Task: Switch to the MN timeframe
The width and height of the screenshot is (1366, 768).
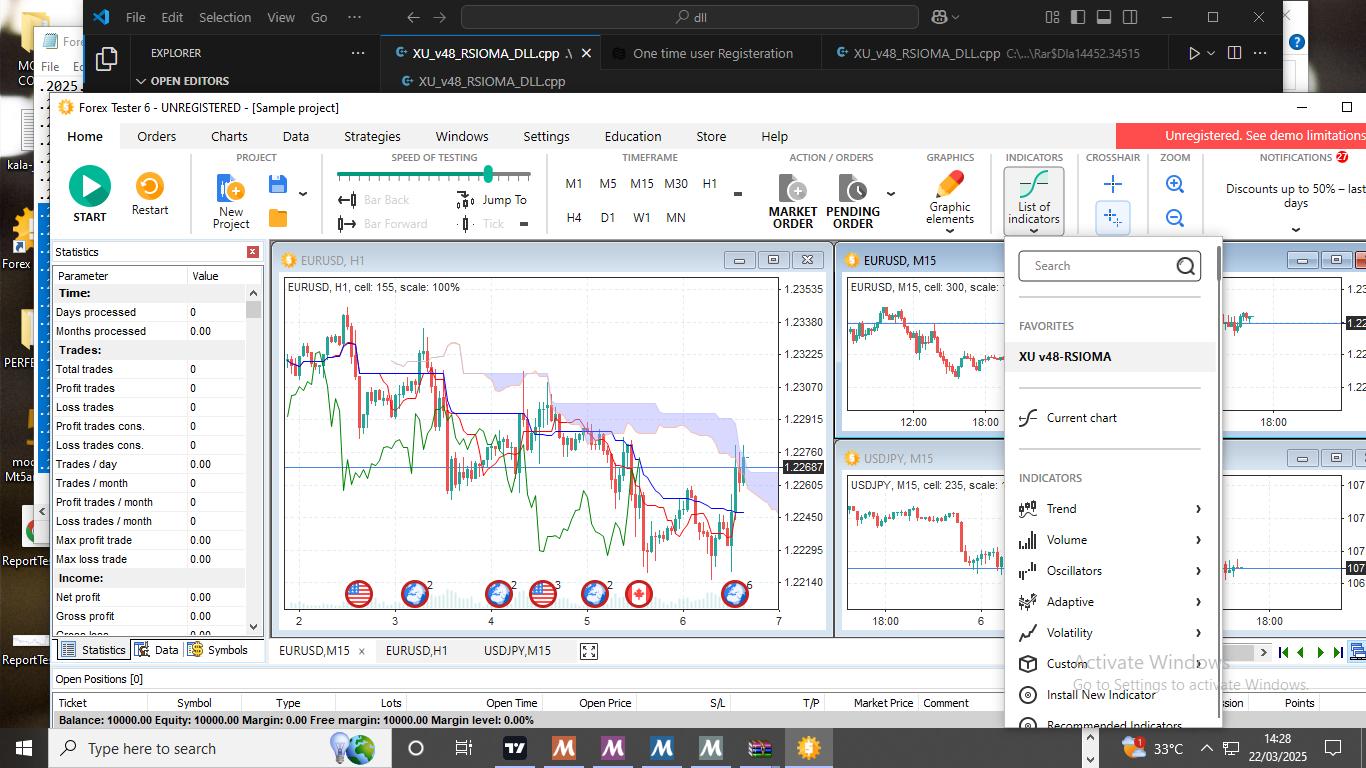Action: (x=676, y=217)
